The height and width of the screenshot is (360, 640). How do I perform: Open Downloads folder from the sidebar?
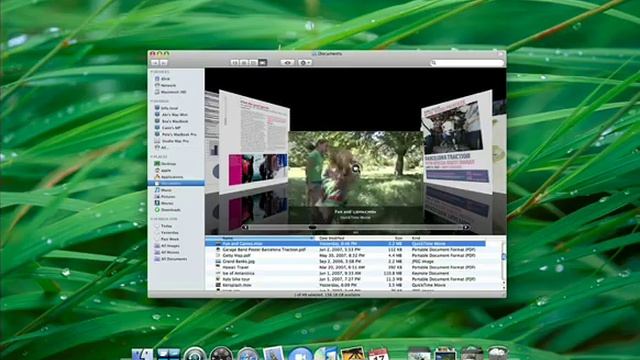click(168, 209)
